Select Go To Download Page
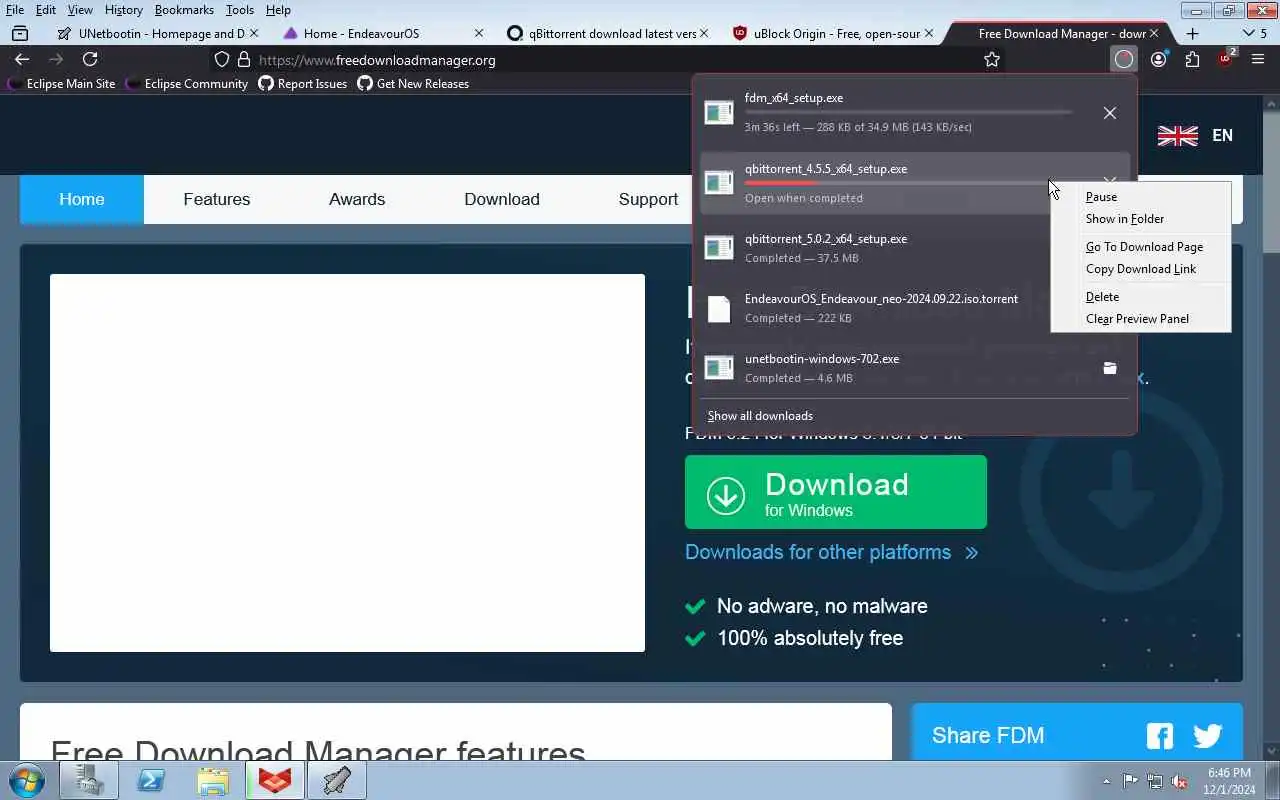 pos(1141,247)
